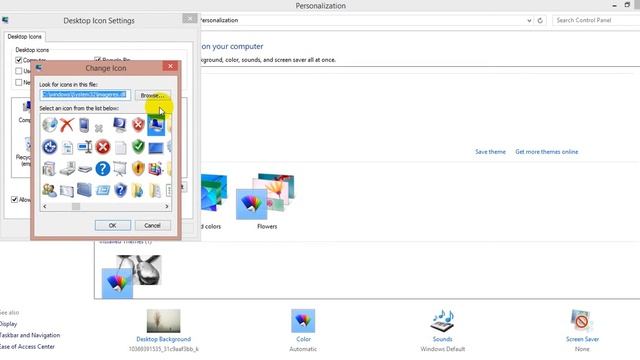
Task: Close the Desktop Icon Settings dialog
Action: pos(189,19)
